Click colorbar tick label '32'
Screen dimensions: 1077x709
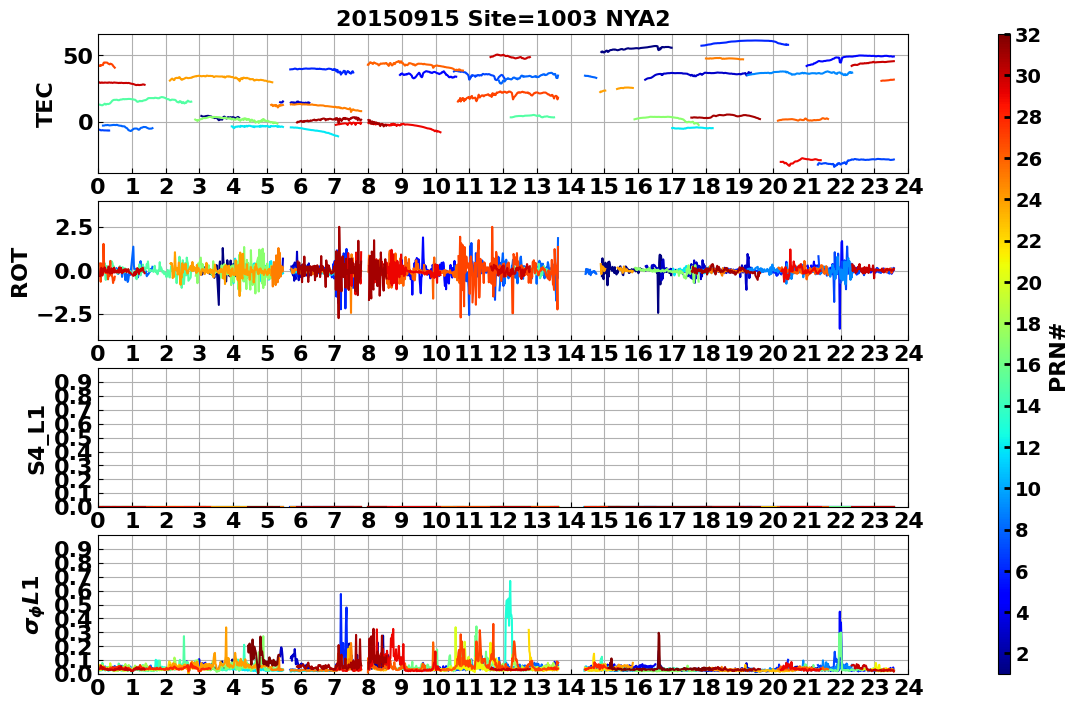point(1028,35)
